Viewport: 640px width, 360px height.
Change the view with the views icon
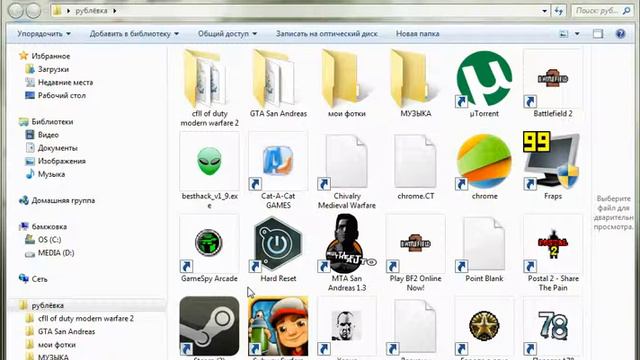click(564, 34)
